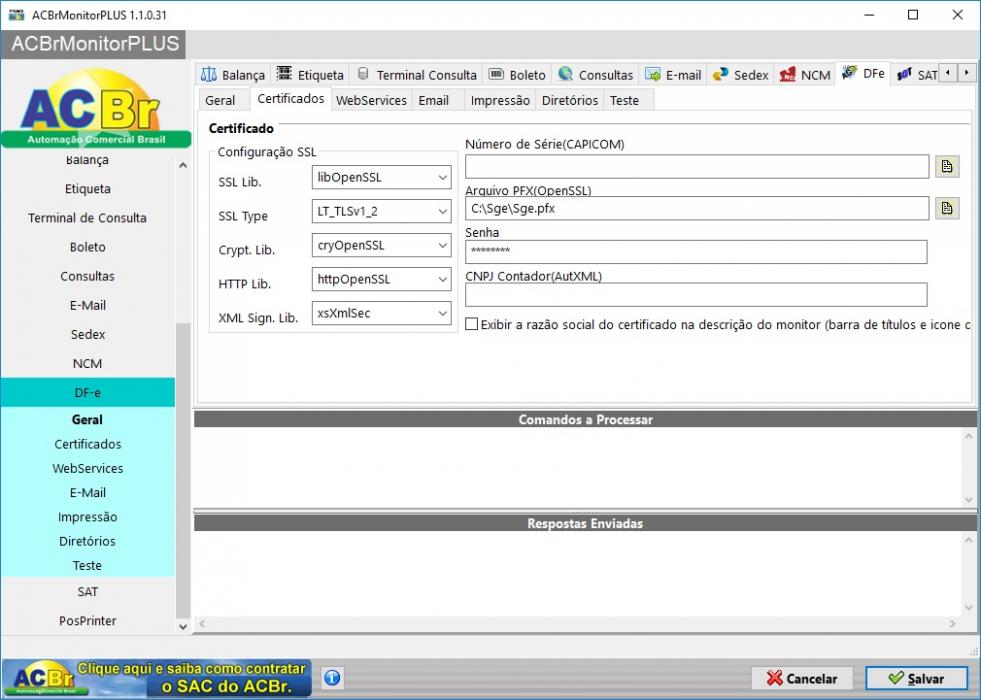981x700 pixels.
Task: Open the Teste sub-tab
Action: 624,100
